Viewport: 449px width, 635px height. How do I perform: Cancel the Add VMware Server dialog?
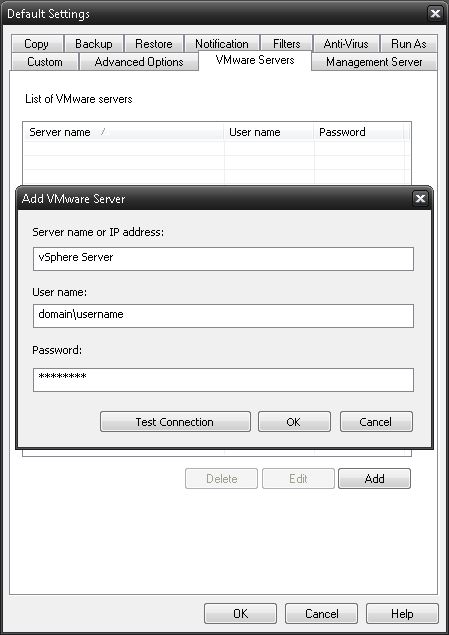(376, 422)
